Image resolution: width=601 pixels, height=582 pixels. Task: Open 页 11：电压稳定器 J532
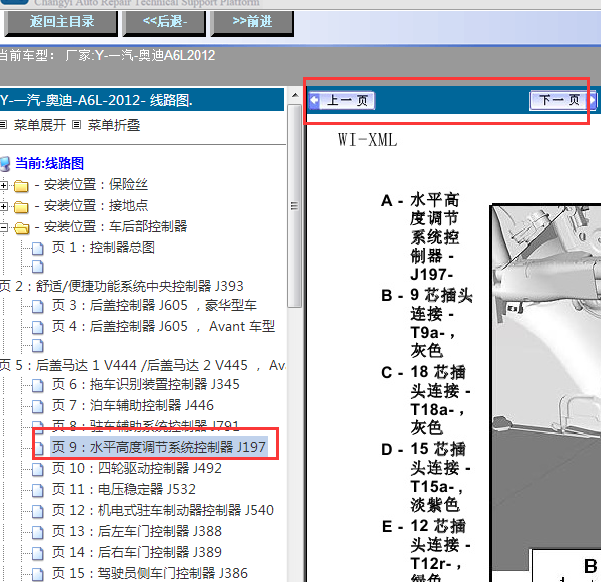pyautogui.click(x=124, y=490)
